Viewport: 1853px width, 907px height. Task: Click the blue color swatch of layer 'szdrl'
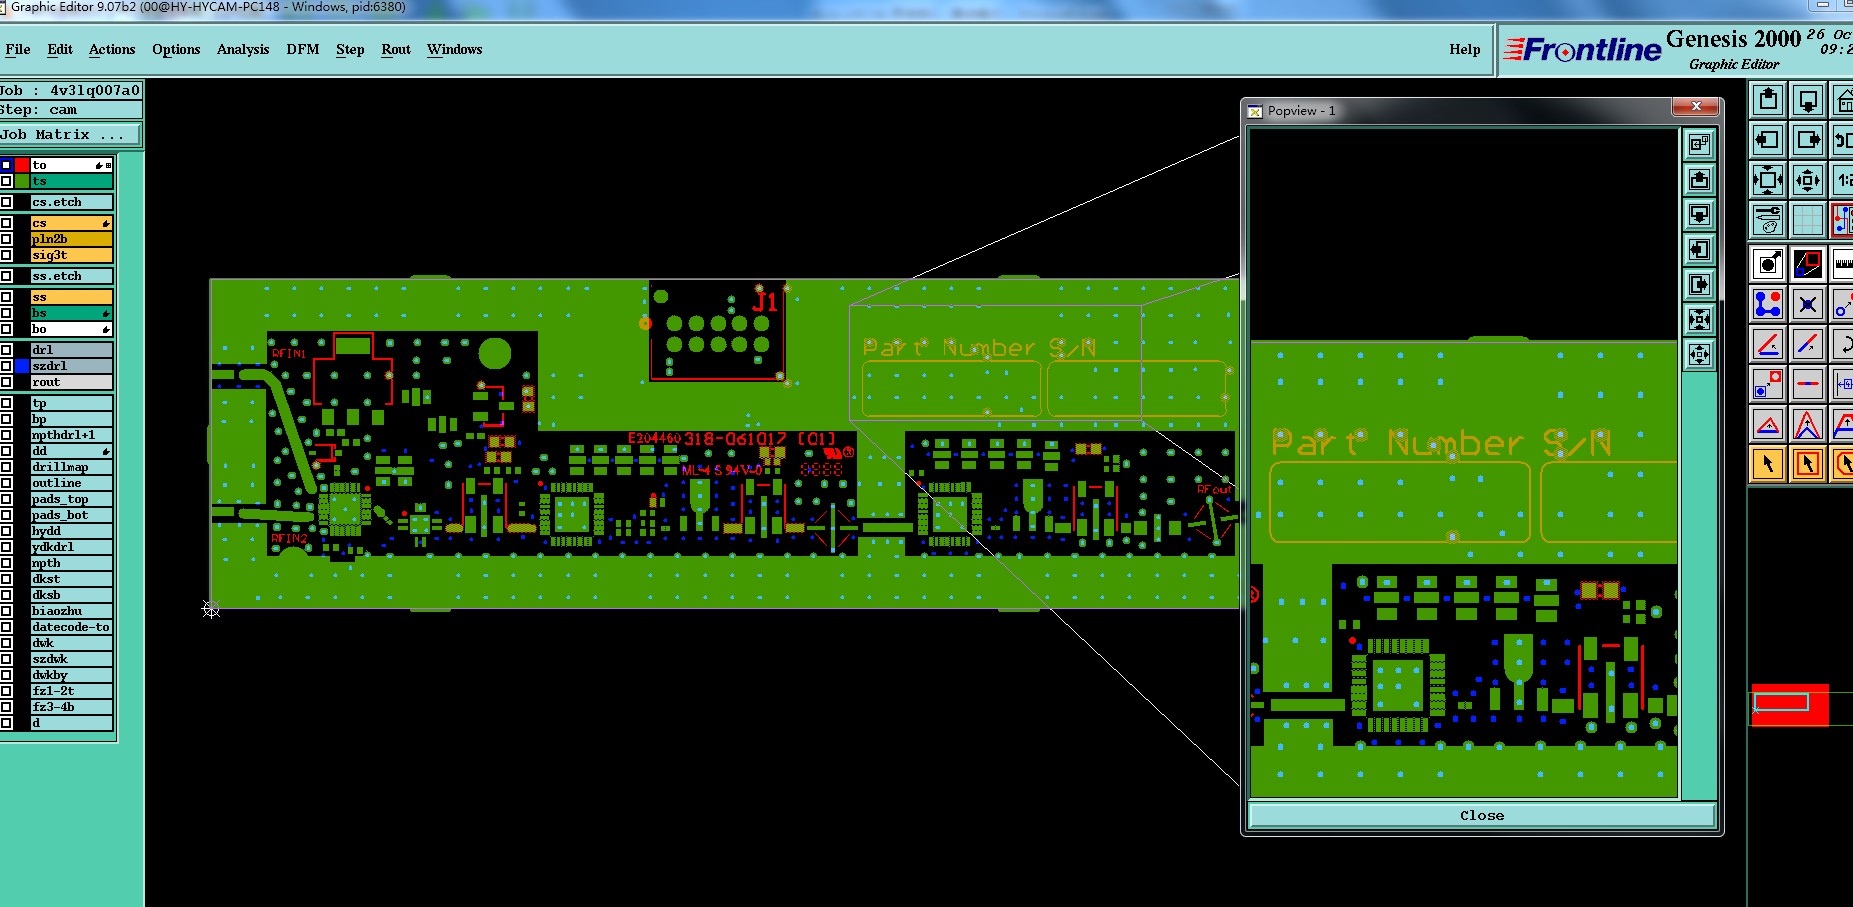tap(22, 366)
